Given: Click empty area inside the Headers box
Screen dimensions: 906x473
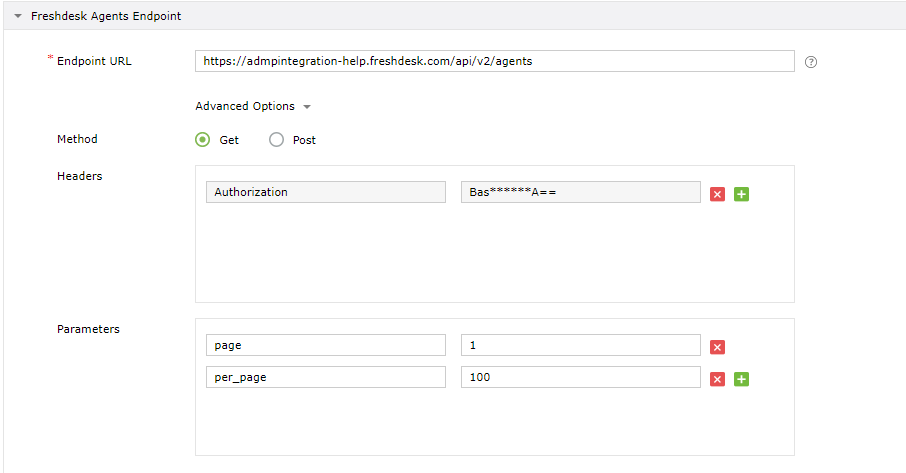Looking at the screenshot, I should 494,255.
